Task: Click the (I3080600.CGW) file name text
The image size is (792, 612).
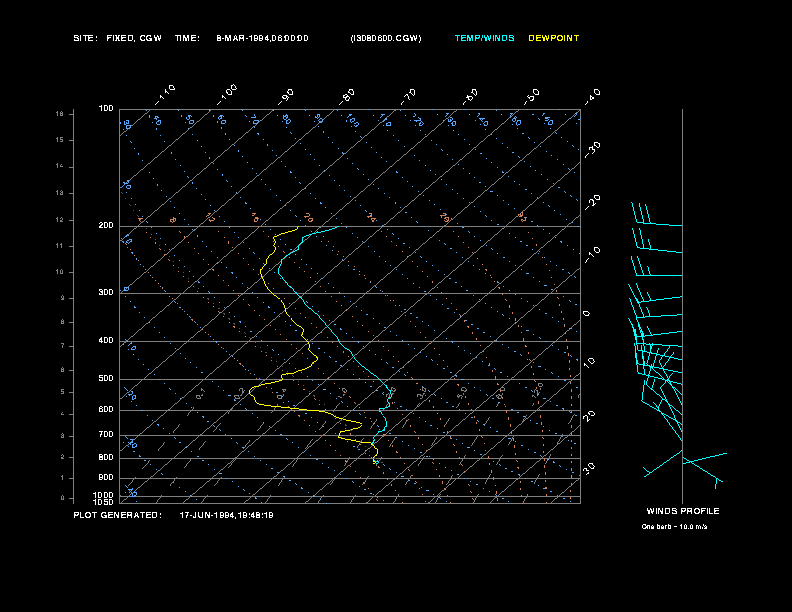Action: (386, 38)
